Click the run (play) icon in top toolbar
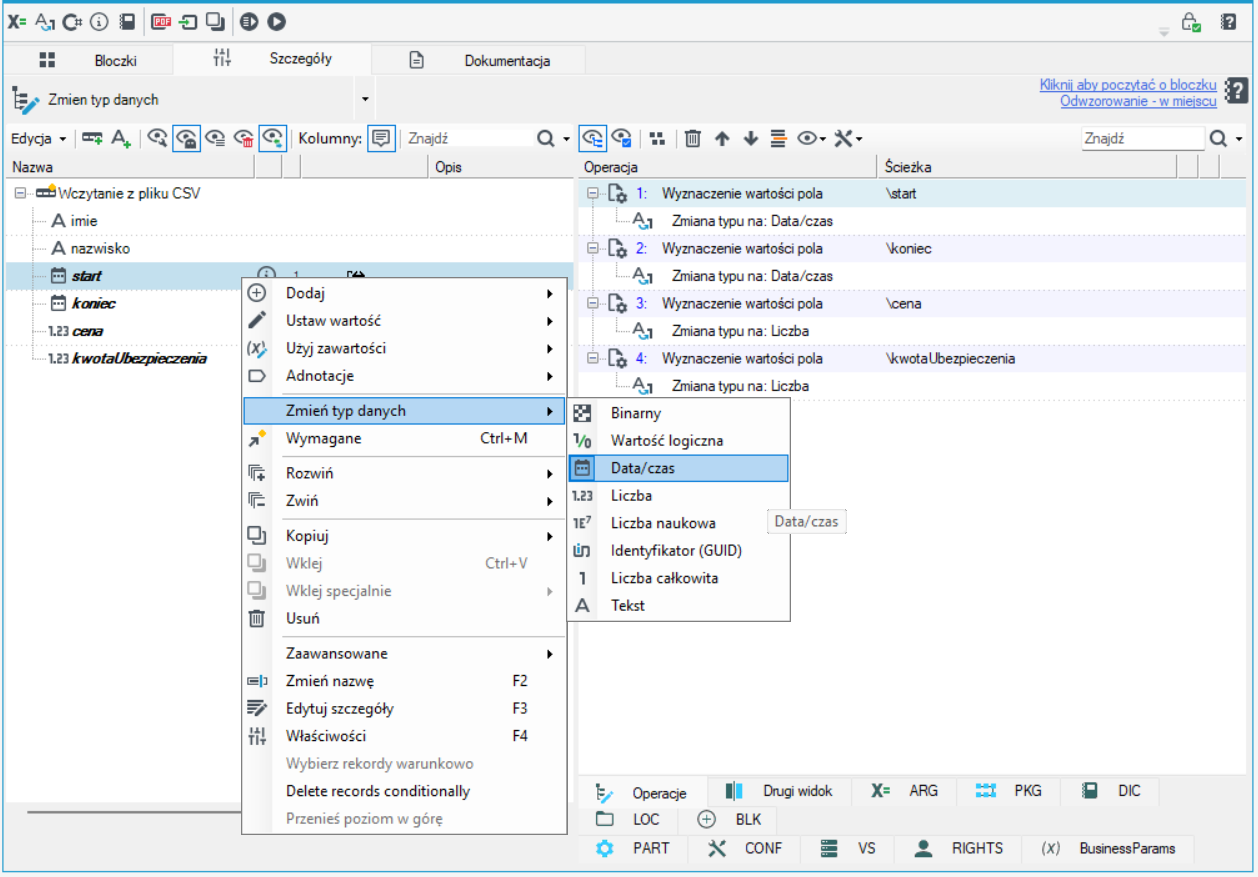Viewport: 1258px width, 877px height. point(277,20)
